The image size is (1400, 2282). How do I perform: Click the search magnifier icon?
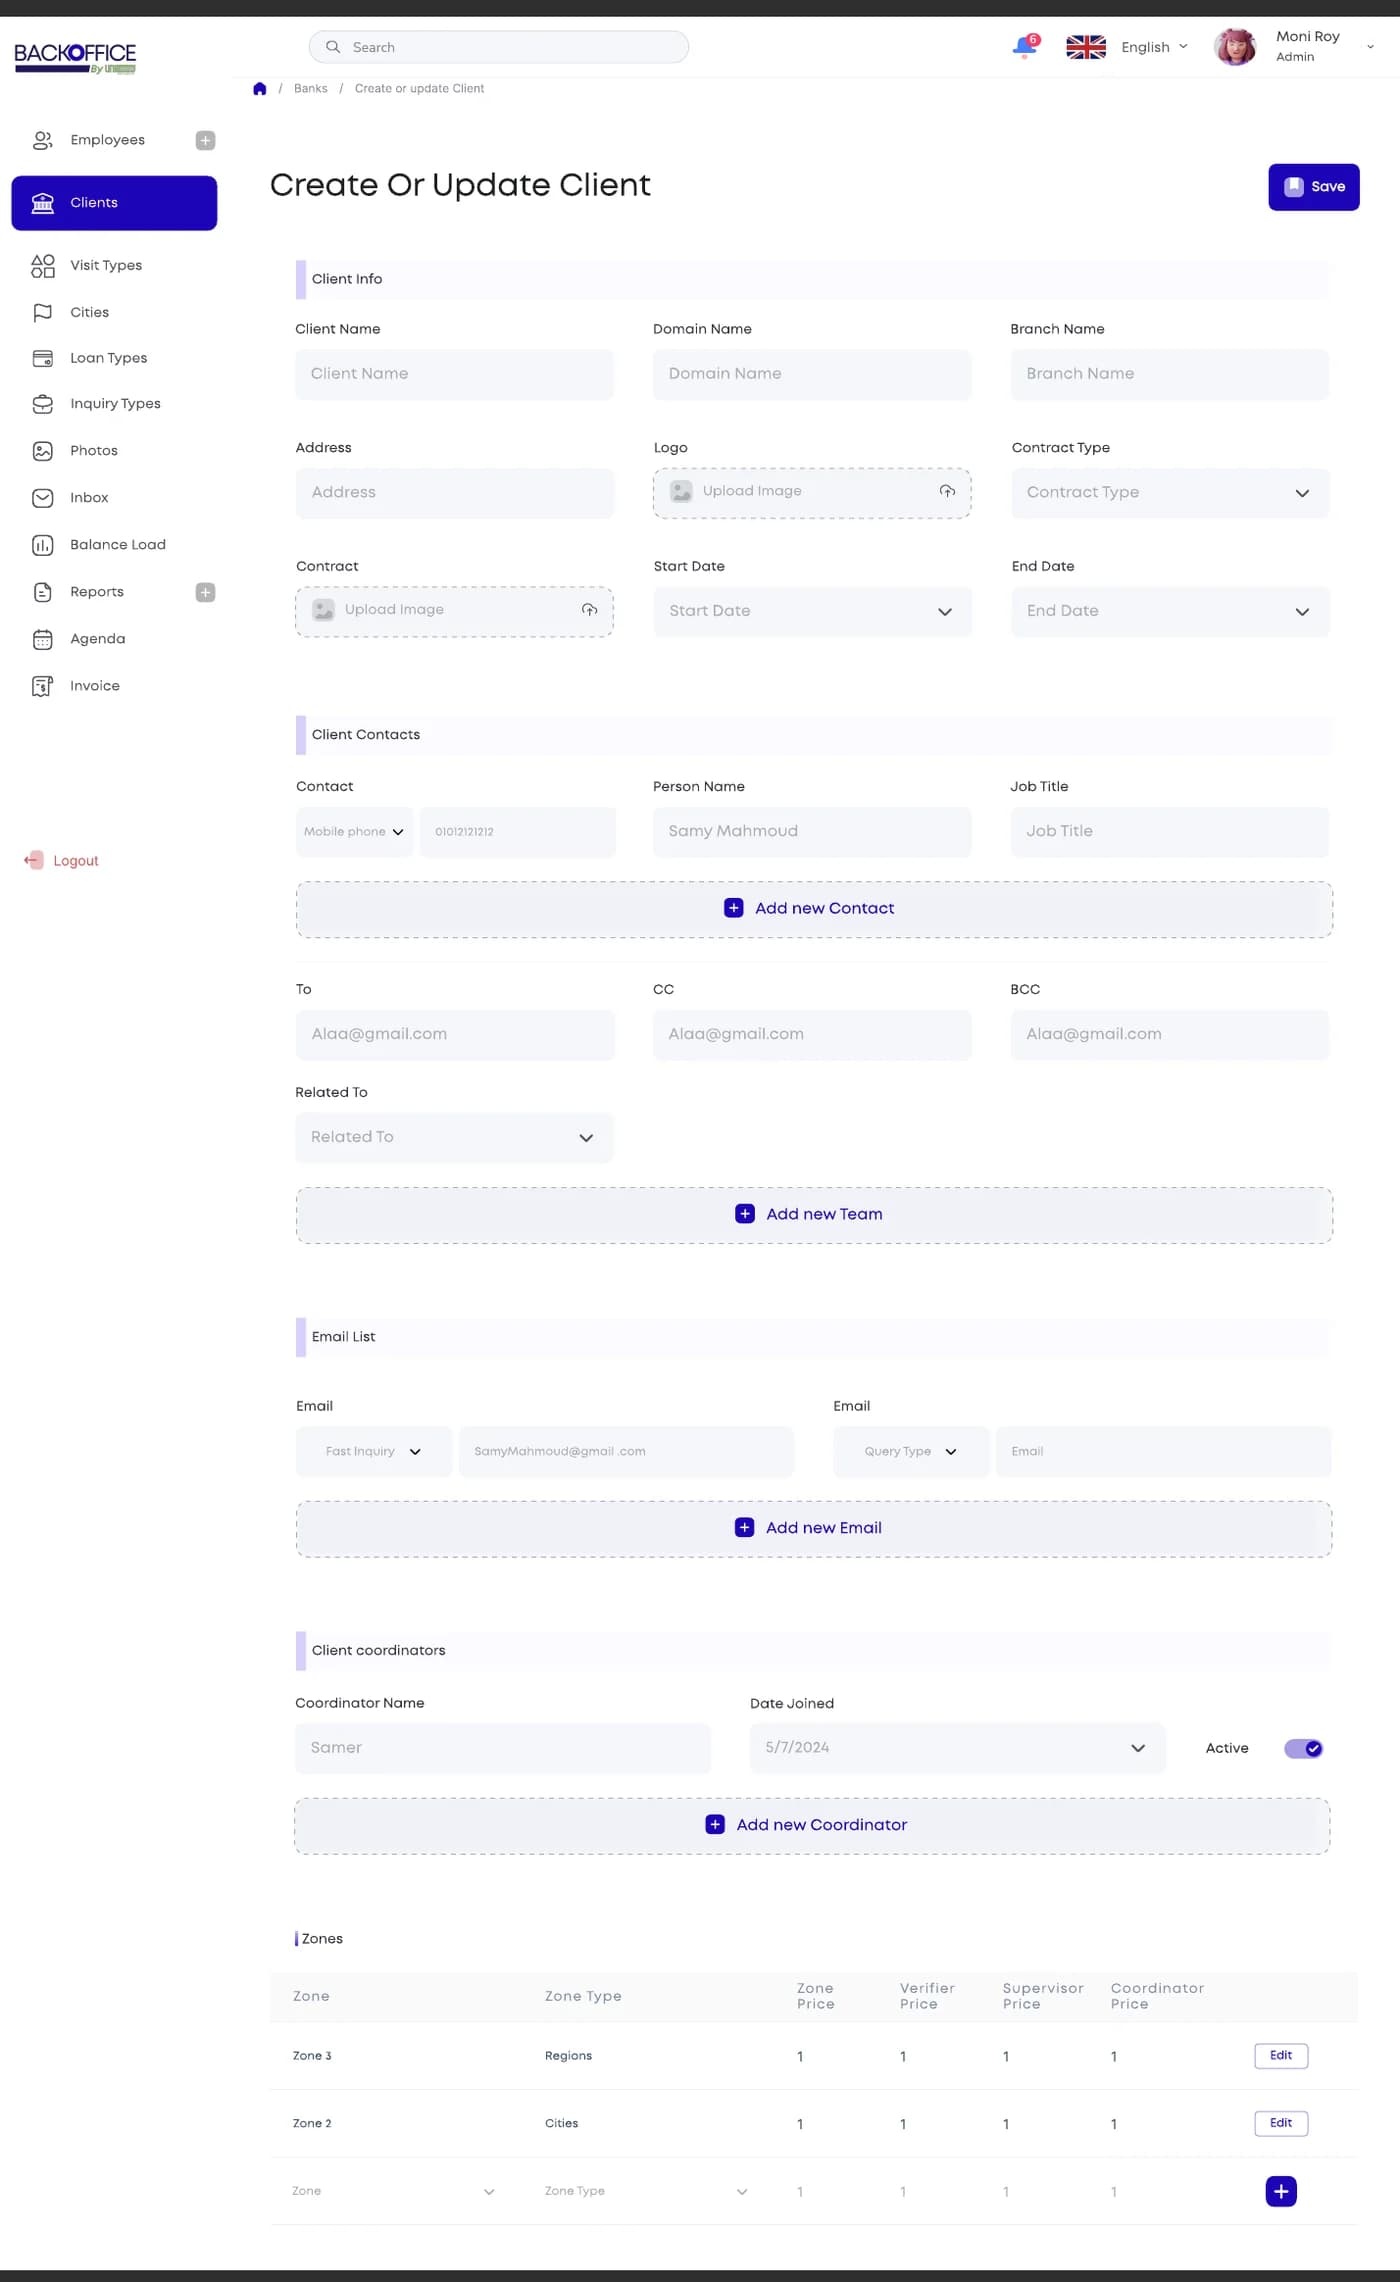pyautogui.click(x=333, y=47)
